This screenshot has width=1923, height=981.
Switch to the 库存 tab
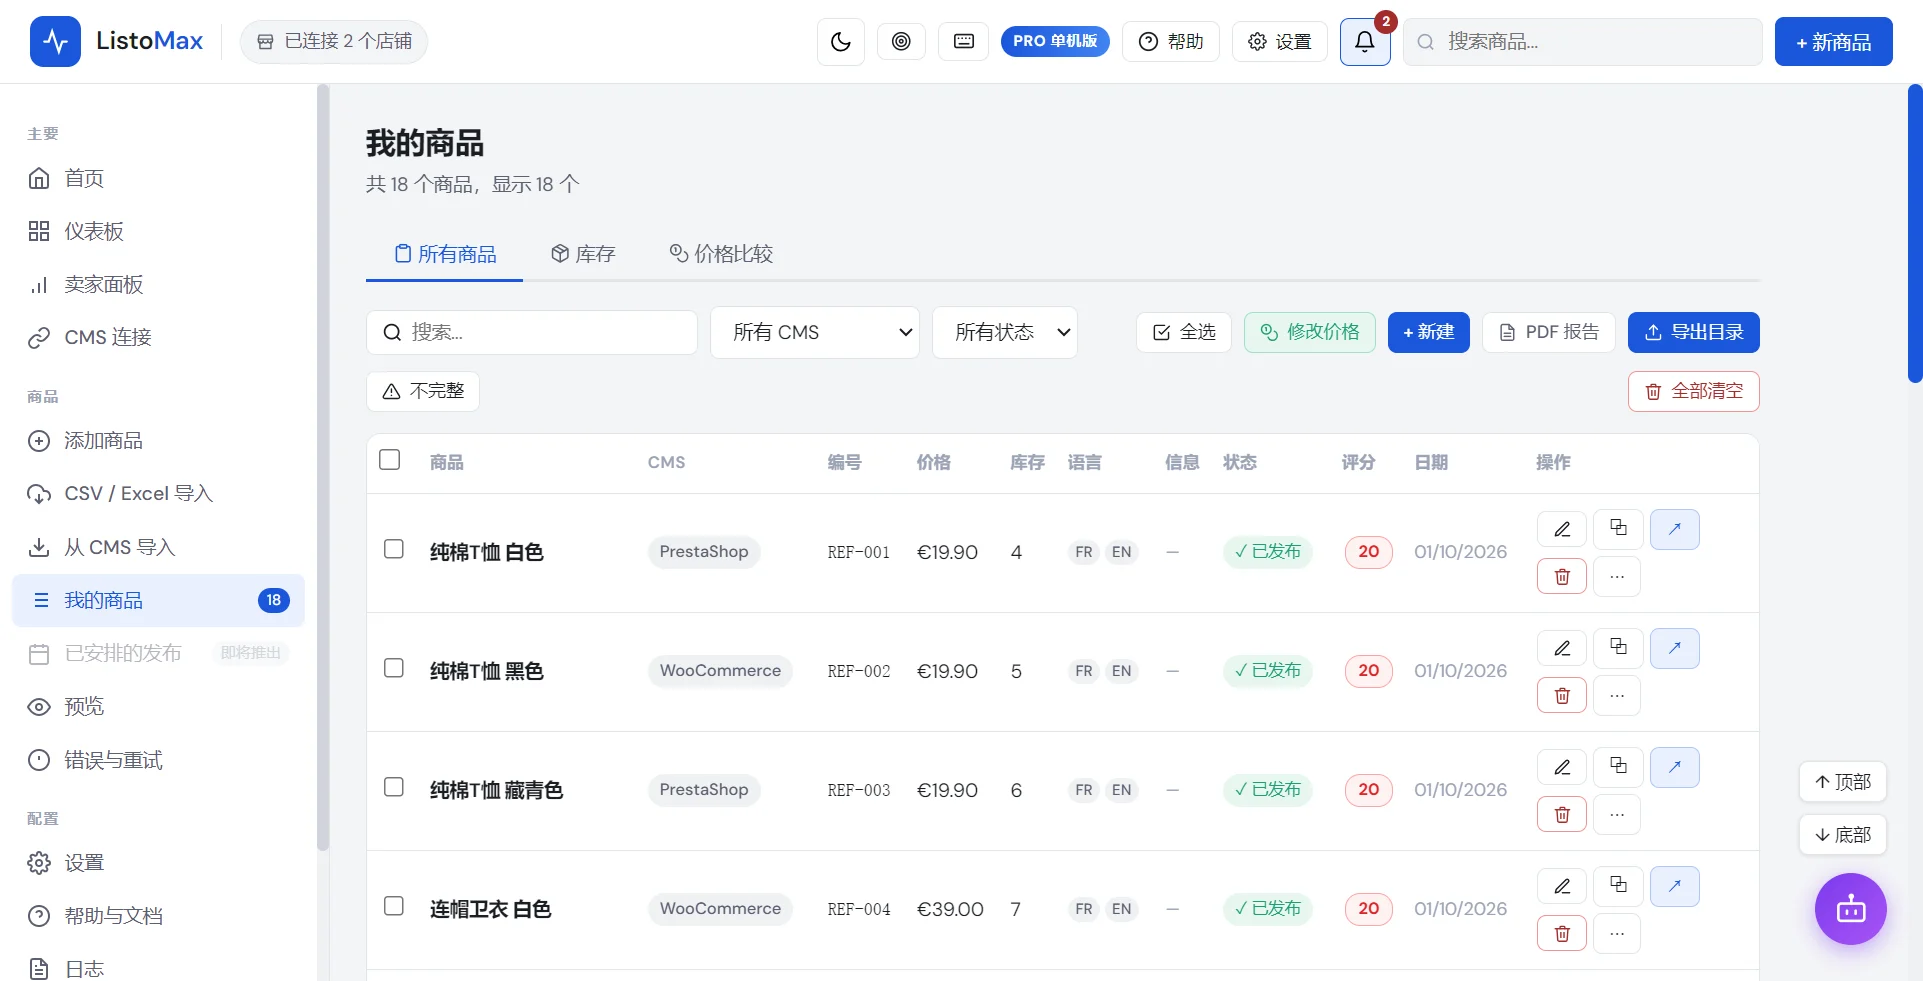[x=583, y=254]
